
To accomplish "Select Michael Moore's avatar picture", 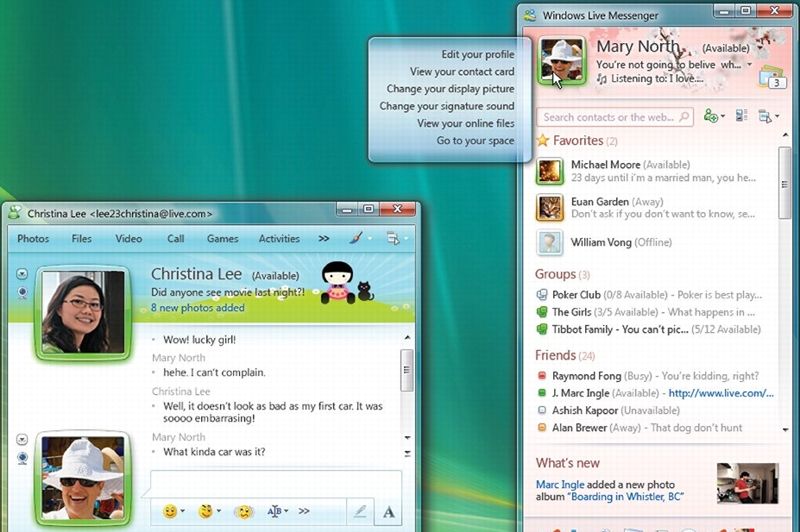I will (x=549, y=171).
